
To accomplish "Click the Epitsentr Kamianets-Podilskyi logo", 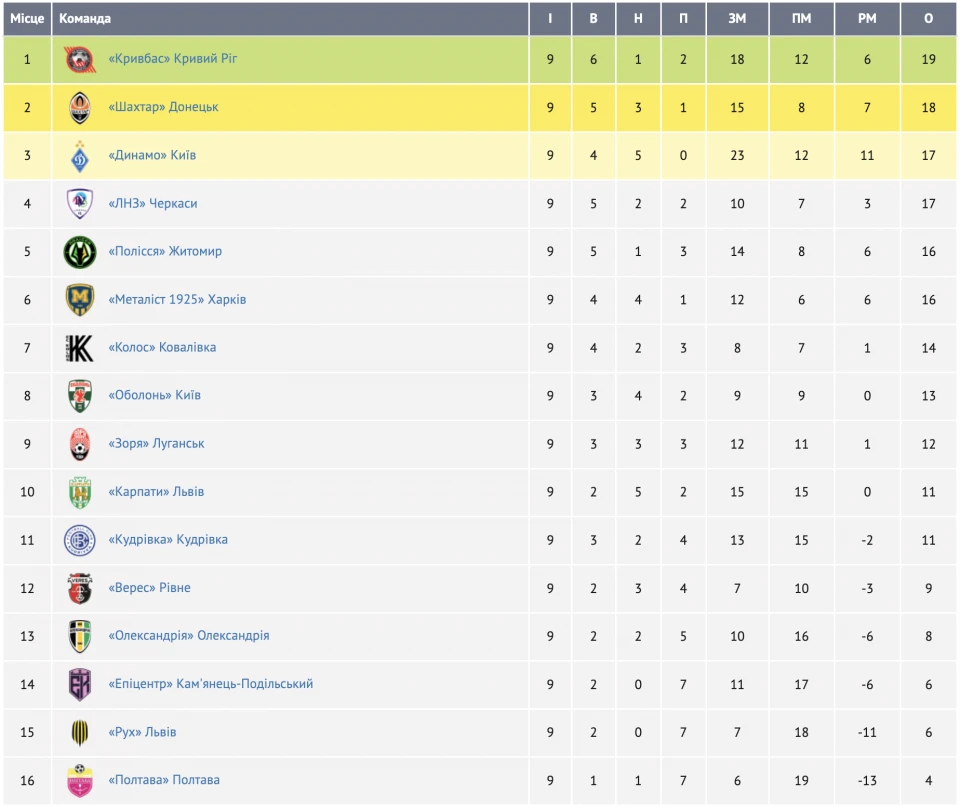I will pos(80,685).
